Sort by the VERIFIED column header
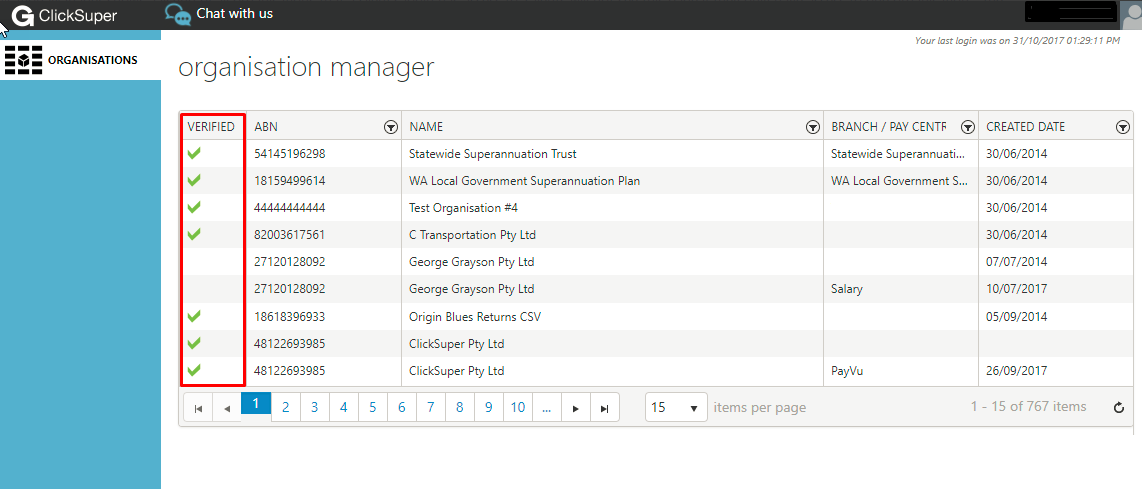 pos(210,127)
